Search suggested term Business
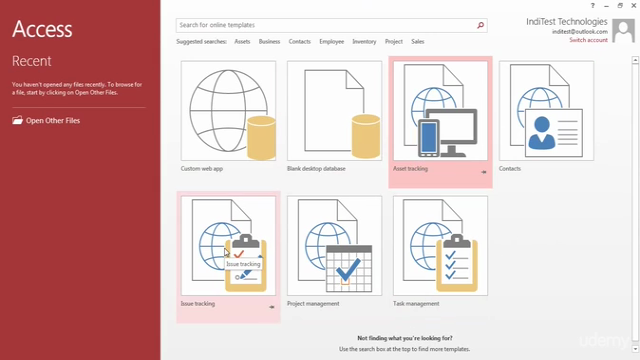 point(269,42)
